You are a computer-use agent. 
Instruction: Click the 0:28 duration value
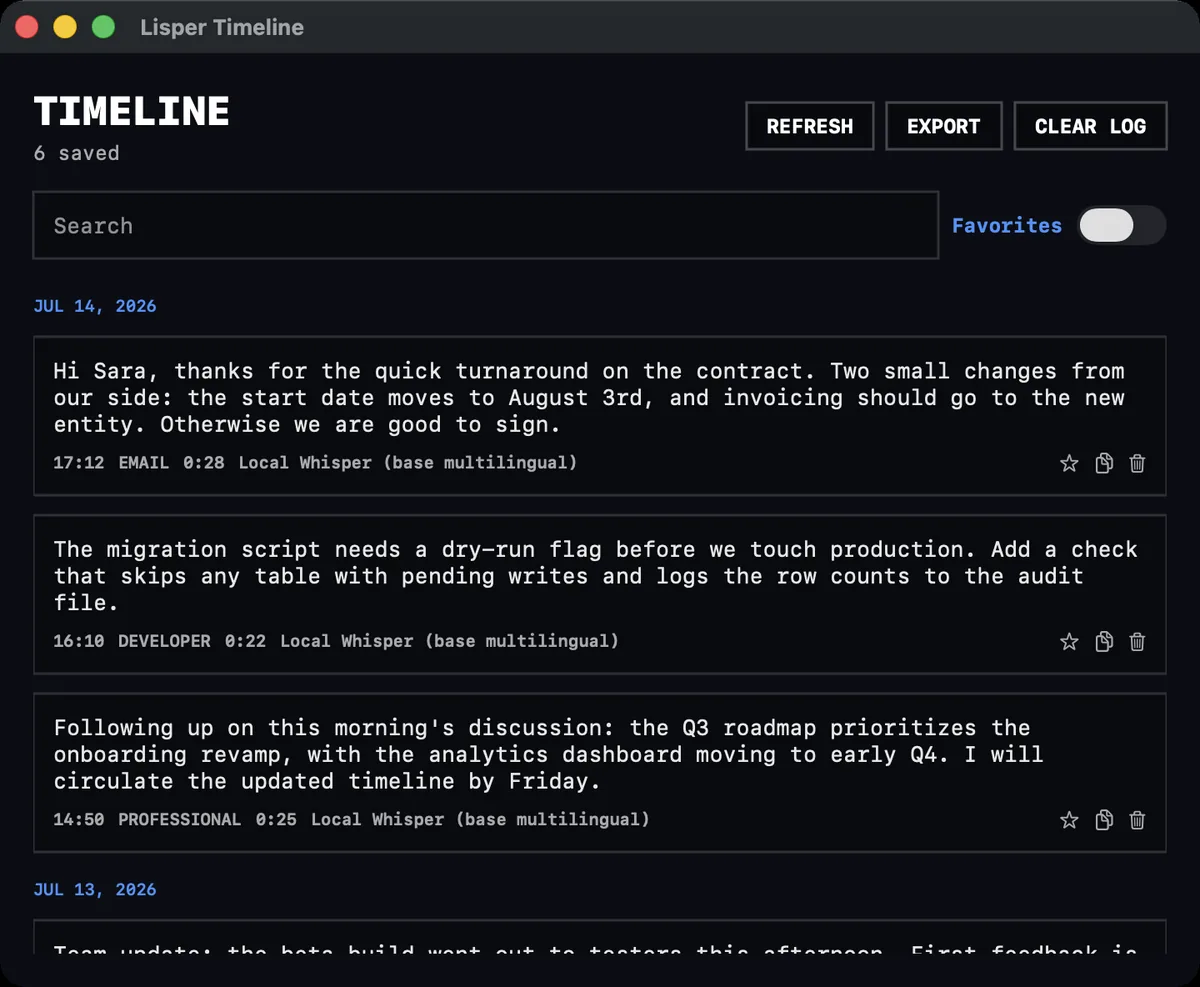click(204, 463)
